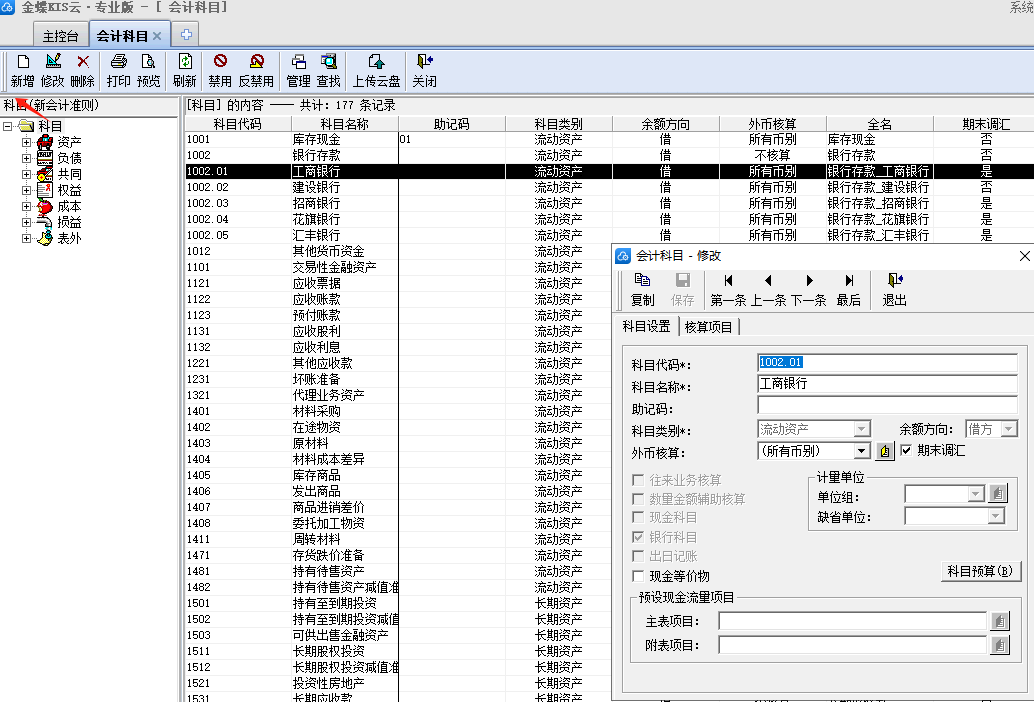Select row 1405 库存商品
This screenshot has height=702, width=1034.
tap(398, 475)
